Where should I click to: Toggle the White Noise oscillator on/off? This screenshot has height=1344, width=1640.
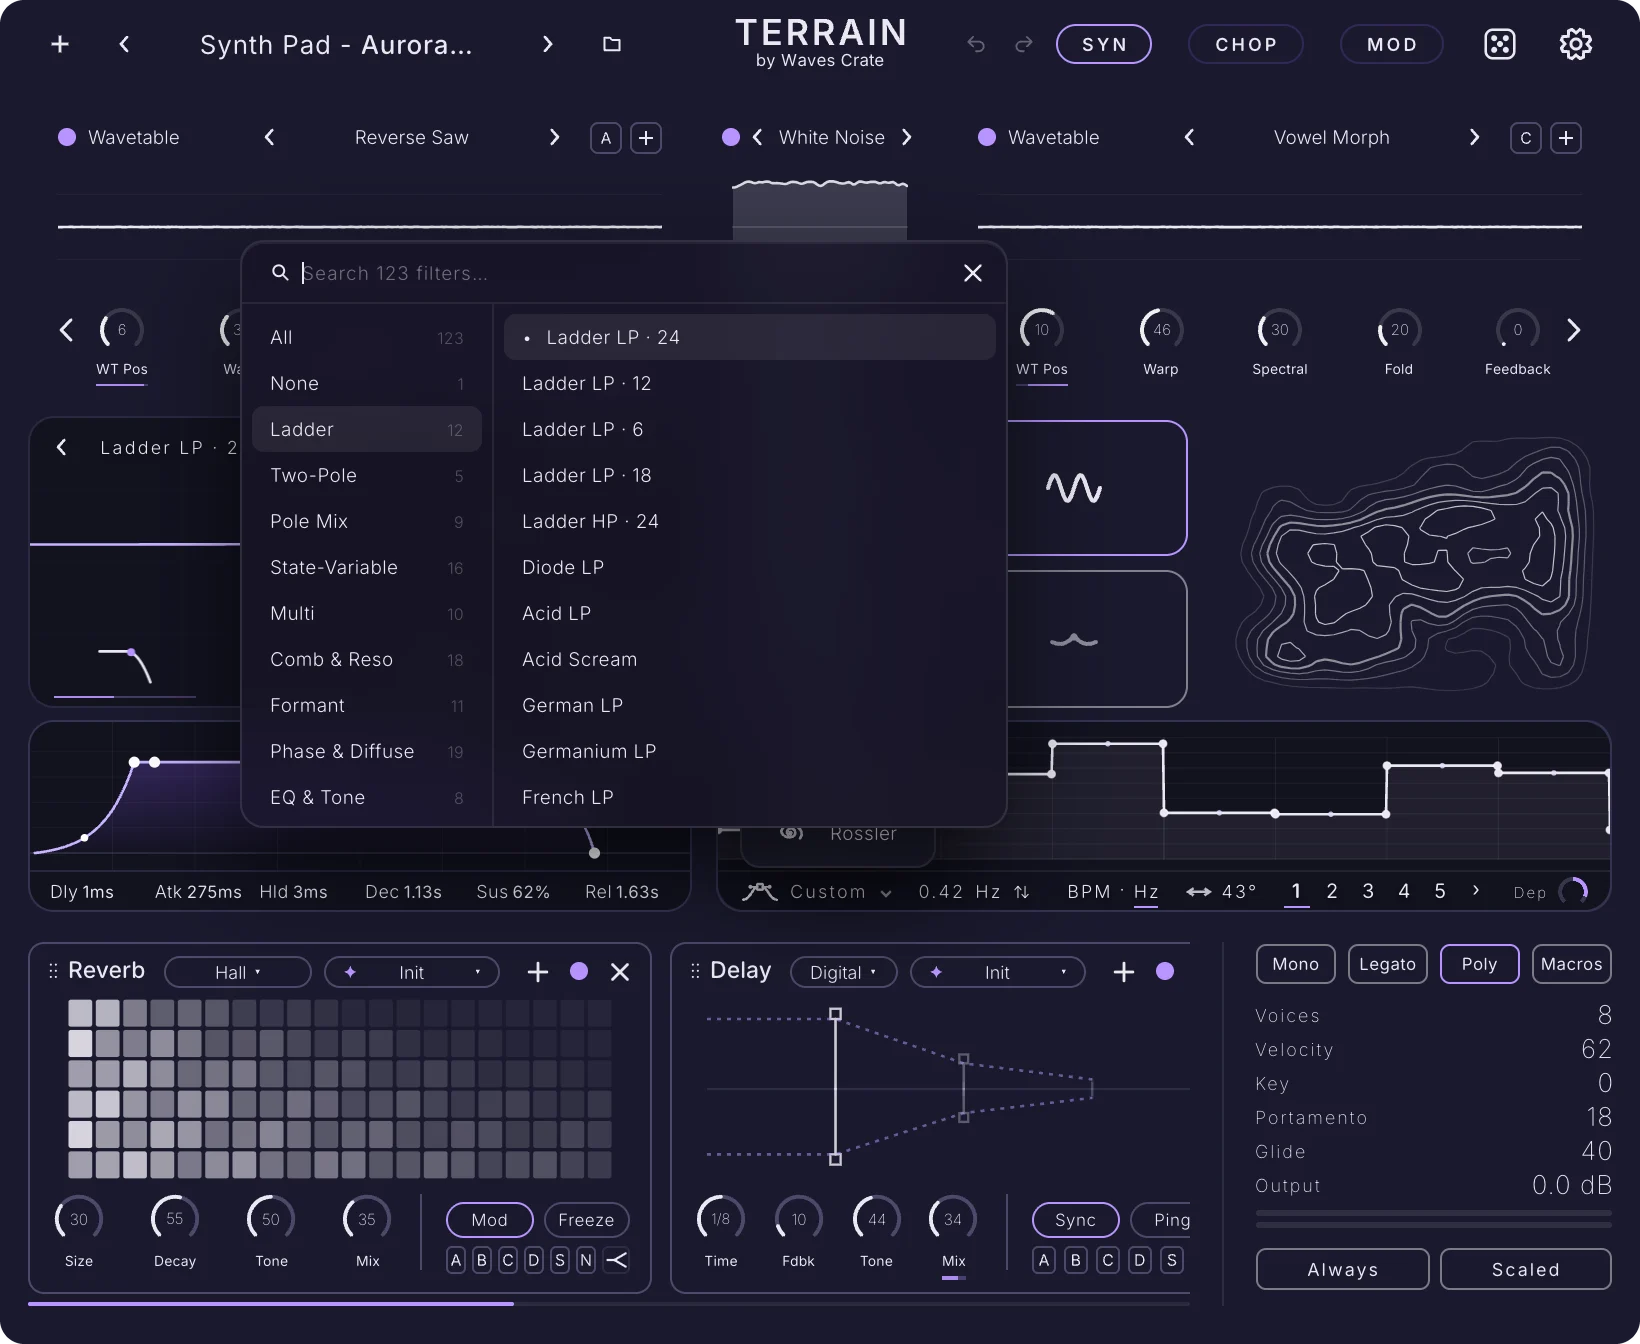pyautogui.click(x=731, y=137)
